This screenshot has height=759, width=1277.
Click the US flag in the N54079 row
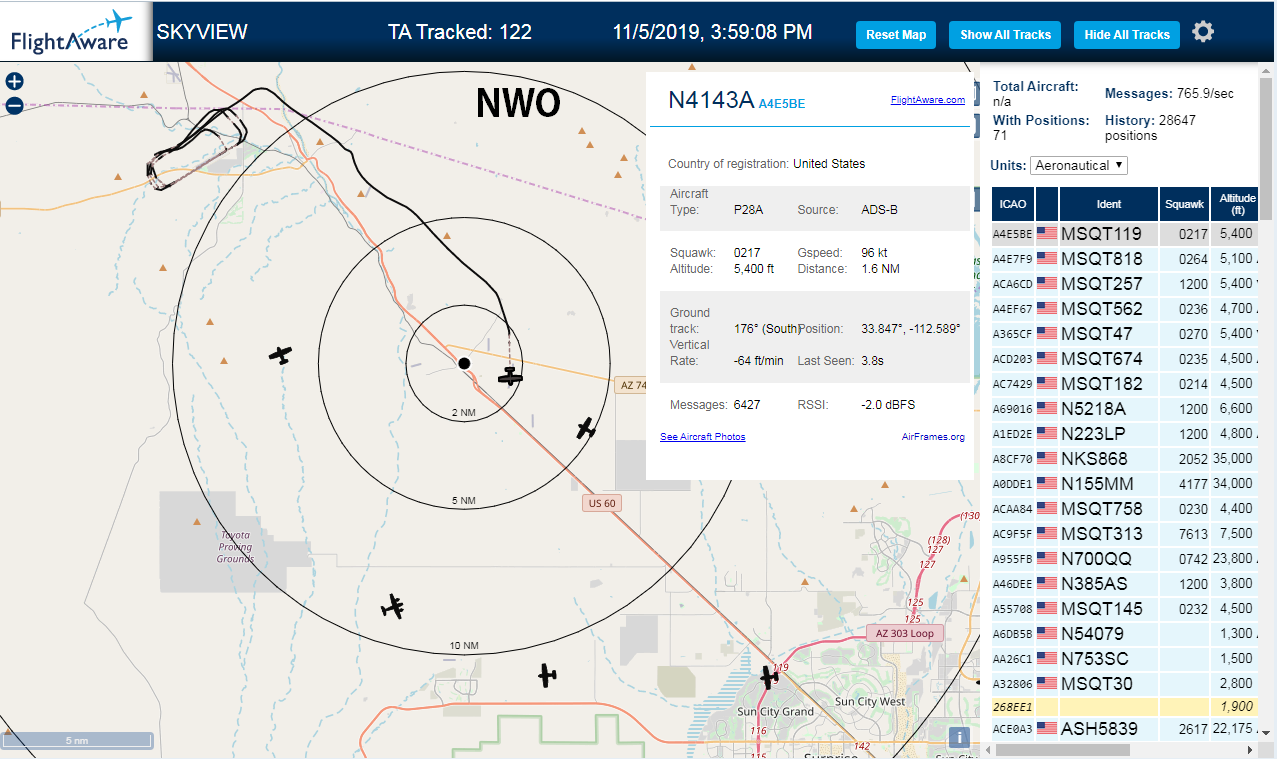pyautogui.click(x=1047, y=634)
